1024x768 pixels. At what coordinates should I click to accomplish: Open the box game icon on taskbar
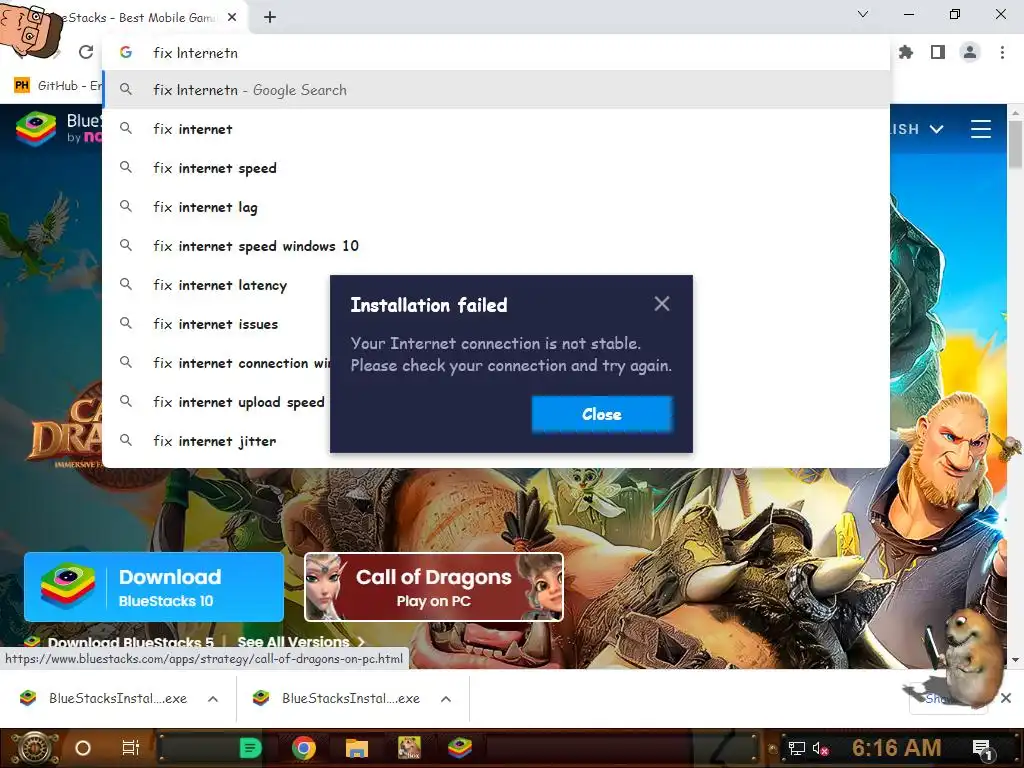click(x=409, y=748)
